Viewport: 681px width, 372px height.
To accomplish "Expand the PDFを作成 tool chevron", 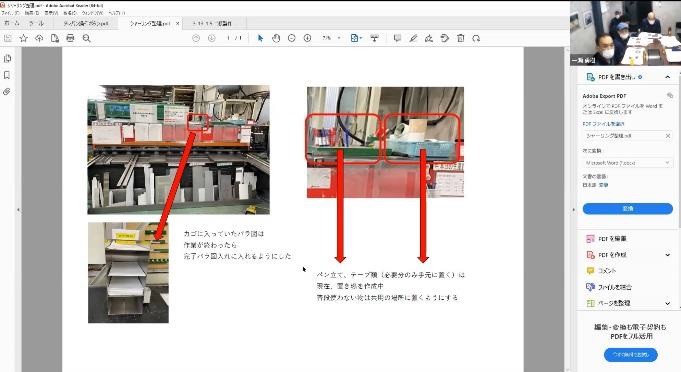I will 668,255.
